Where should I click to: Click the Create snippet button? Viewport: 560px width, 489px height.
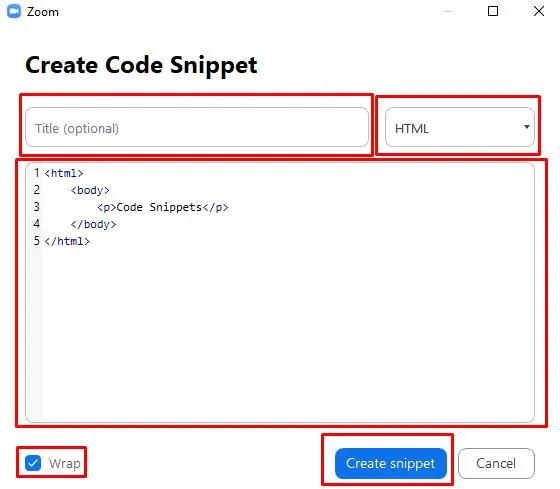[390, 463]
